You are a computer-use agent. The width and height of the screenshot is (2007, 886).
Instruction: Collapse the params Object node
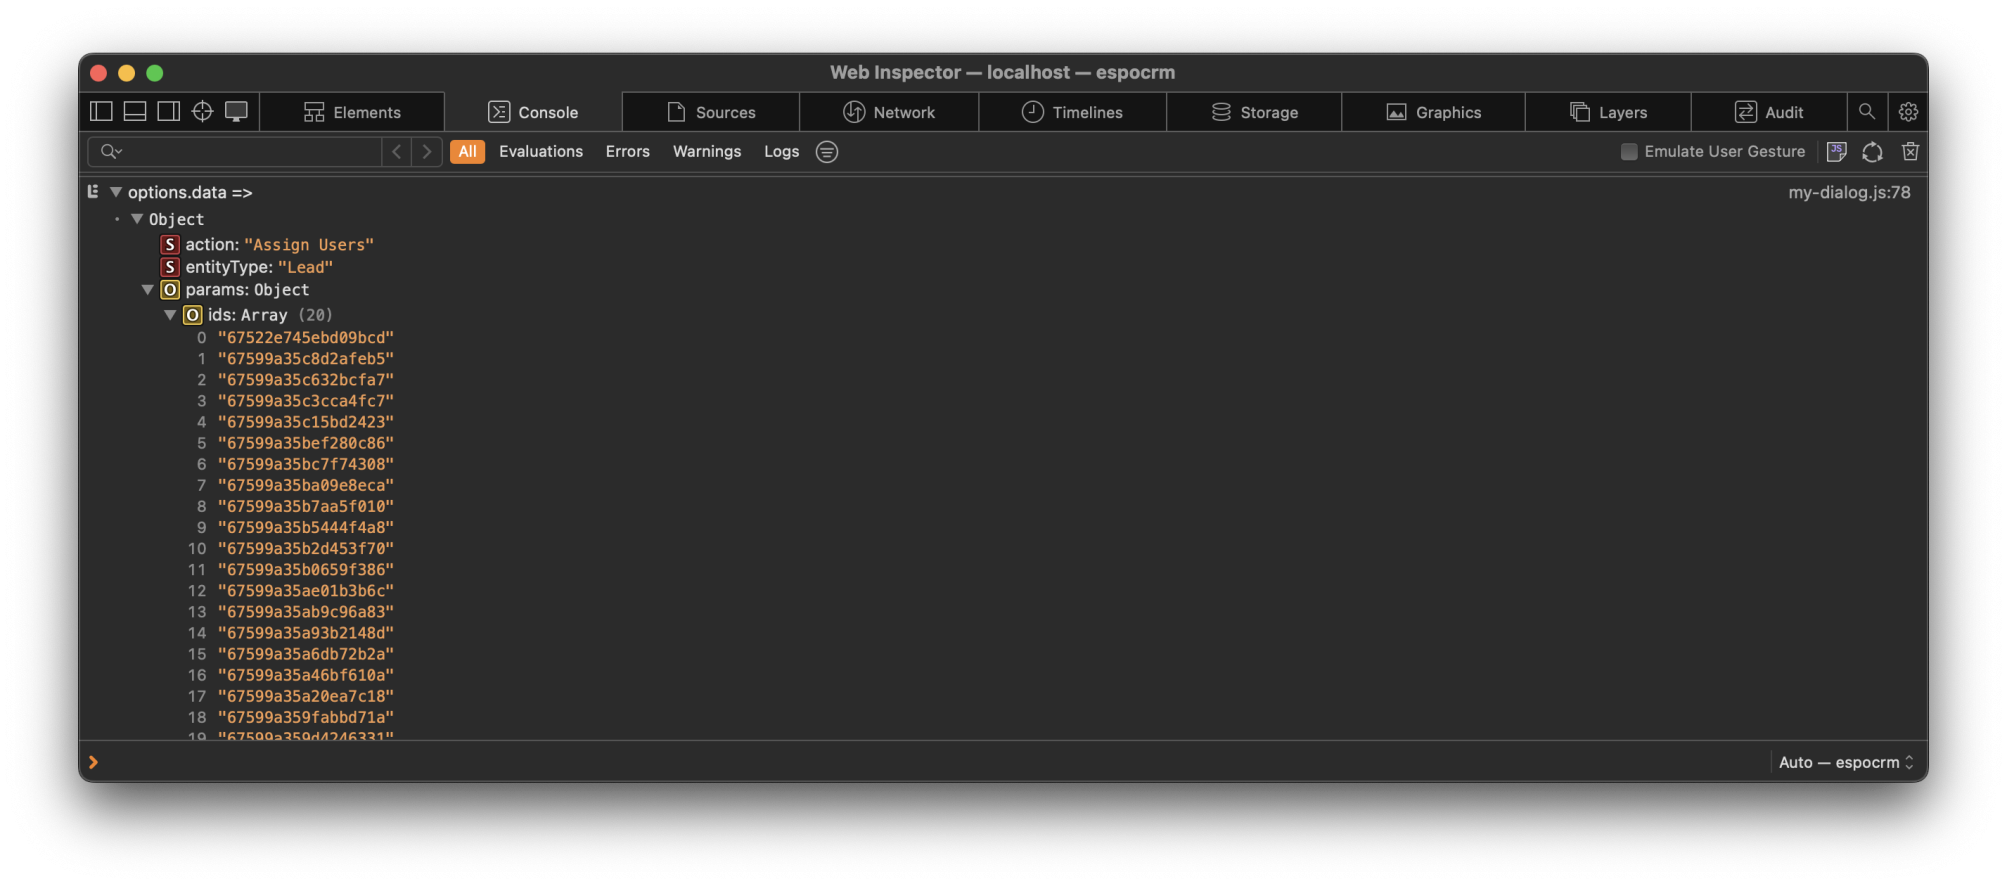coord(147,290)
